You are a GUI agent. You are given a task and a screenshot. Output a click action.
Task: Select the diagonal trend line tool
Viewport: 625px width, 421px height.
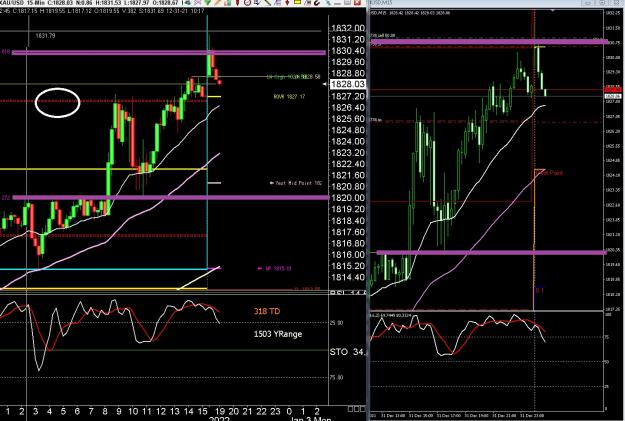267,2
